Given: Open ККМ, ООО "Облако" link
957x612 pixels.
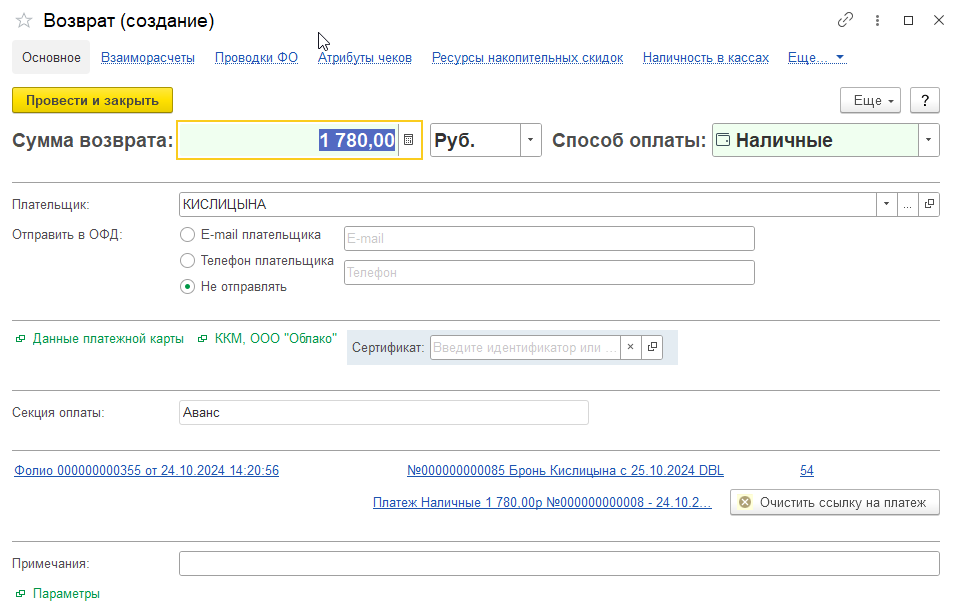Looking at the screenshot, I should (267, 339).
